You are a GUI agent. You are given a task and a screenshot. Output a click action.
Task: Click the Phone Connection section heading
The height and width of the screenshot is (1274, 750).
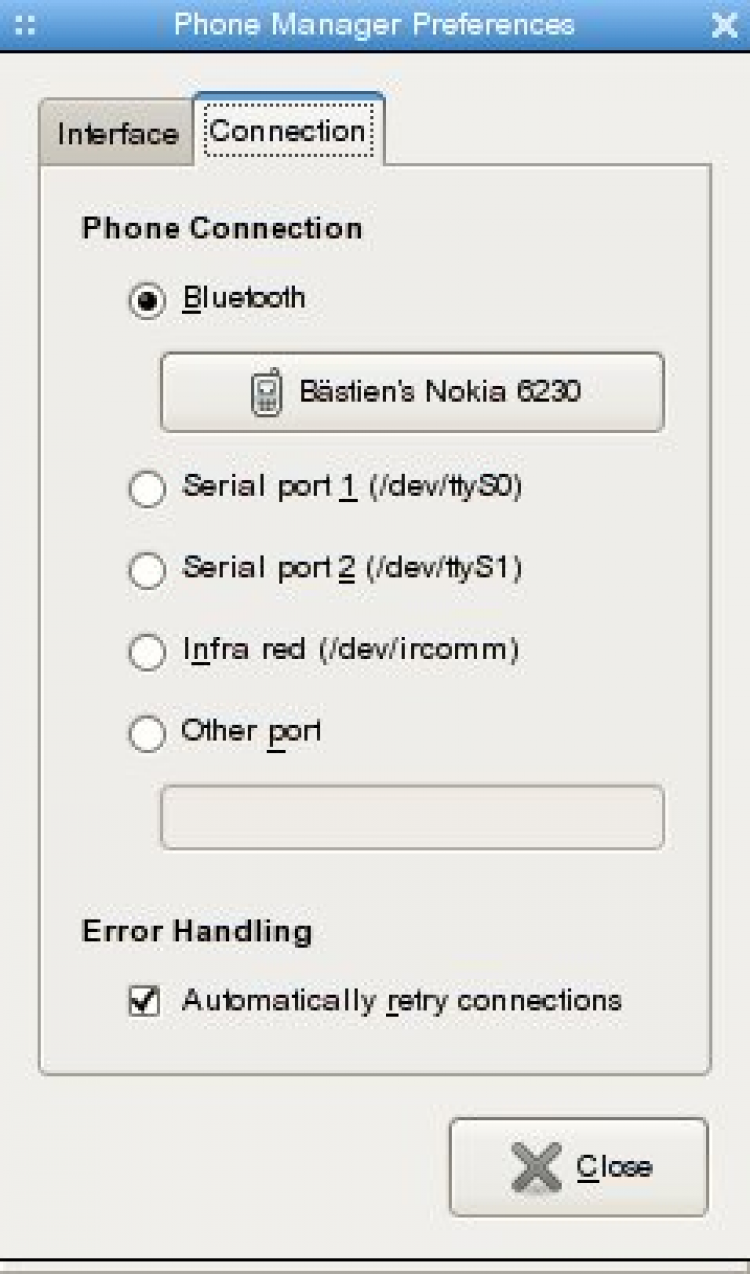click(x=222, y=228)
